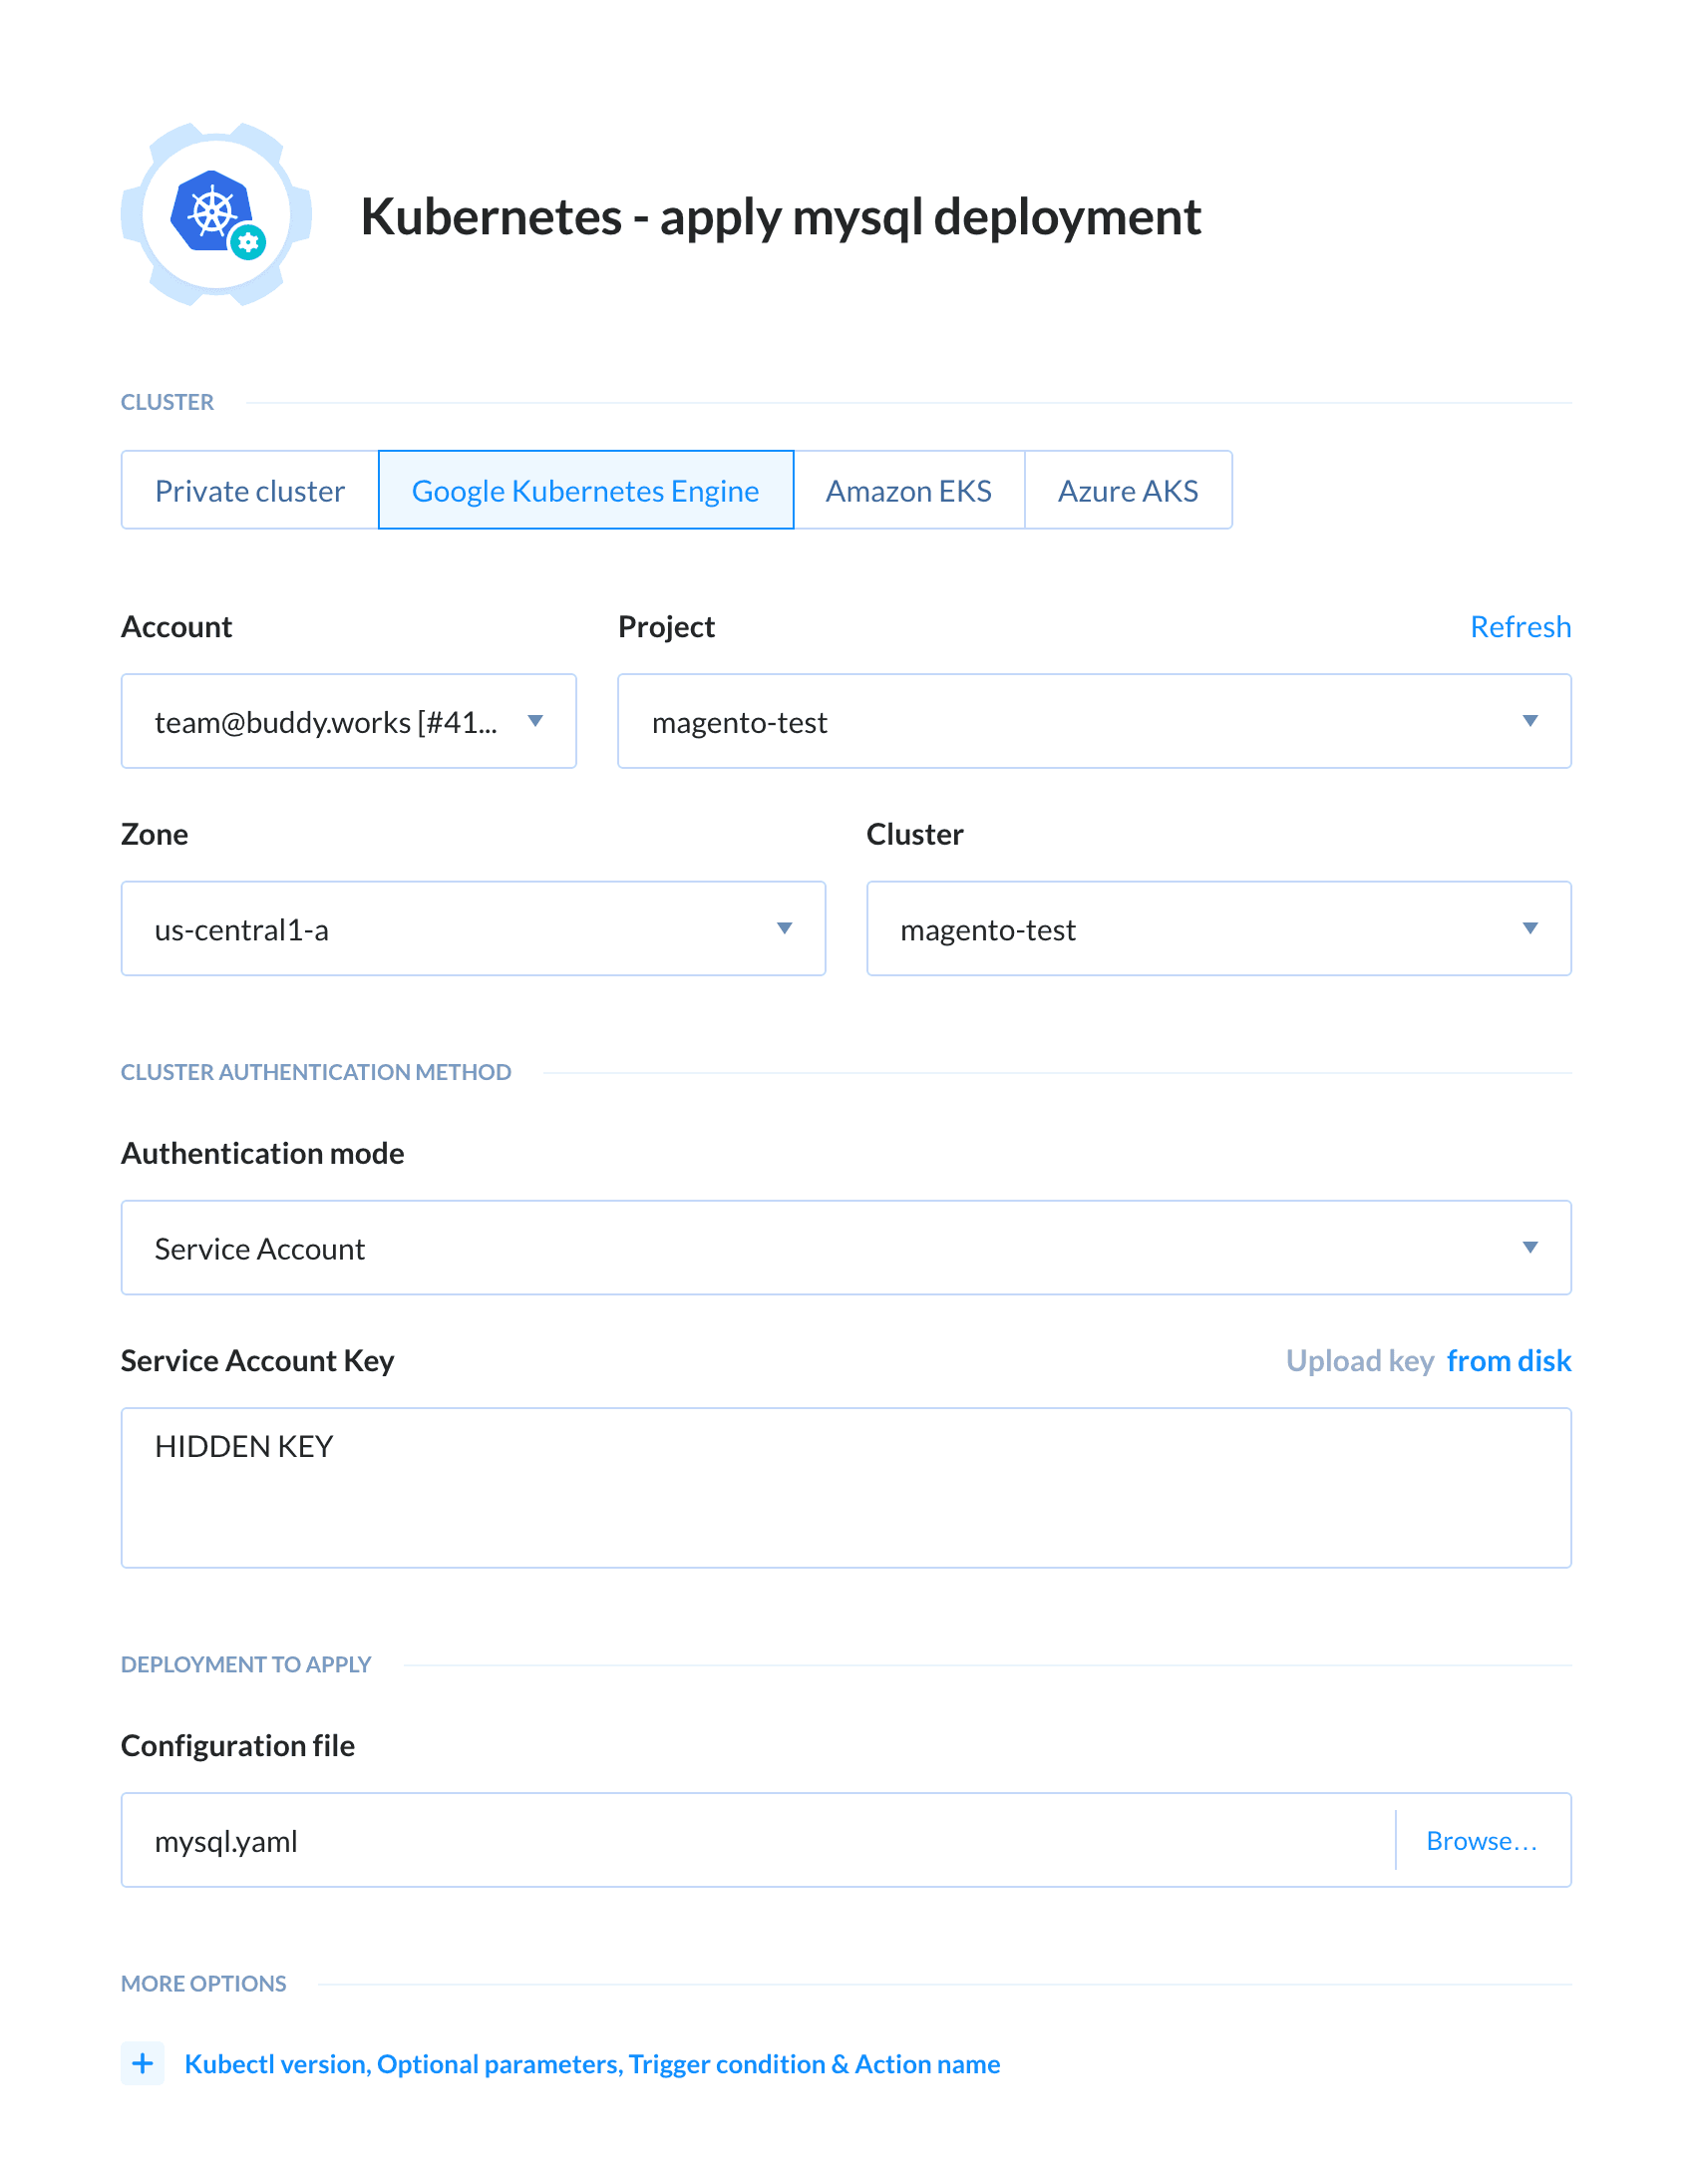Click the Authentication mode label
Viewport: 1694px width, 2184px height.
tap(263, 1156)
